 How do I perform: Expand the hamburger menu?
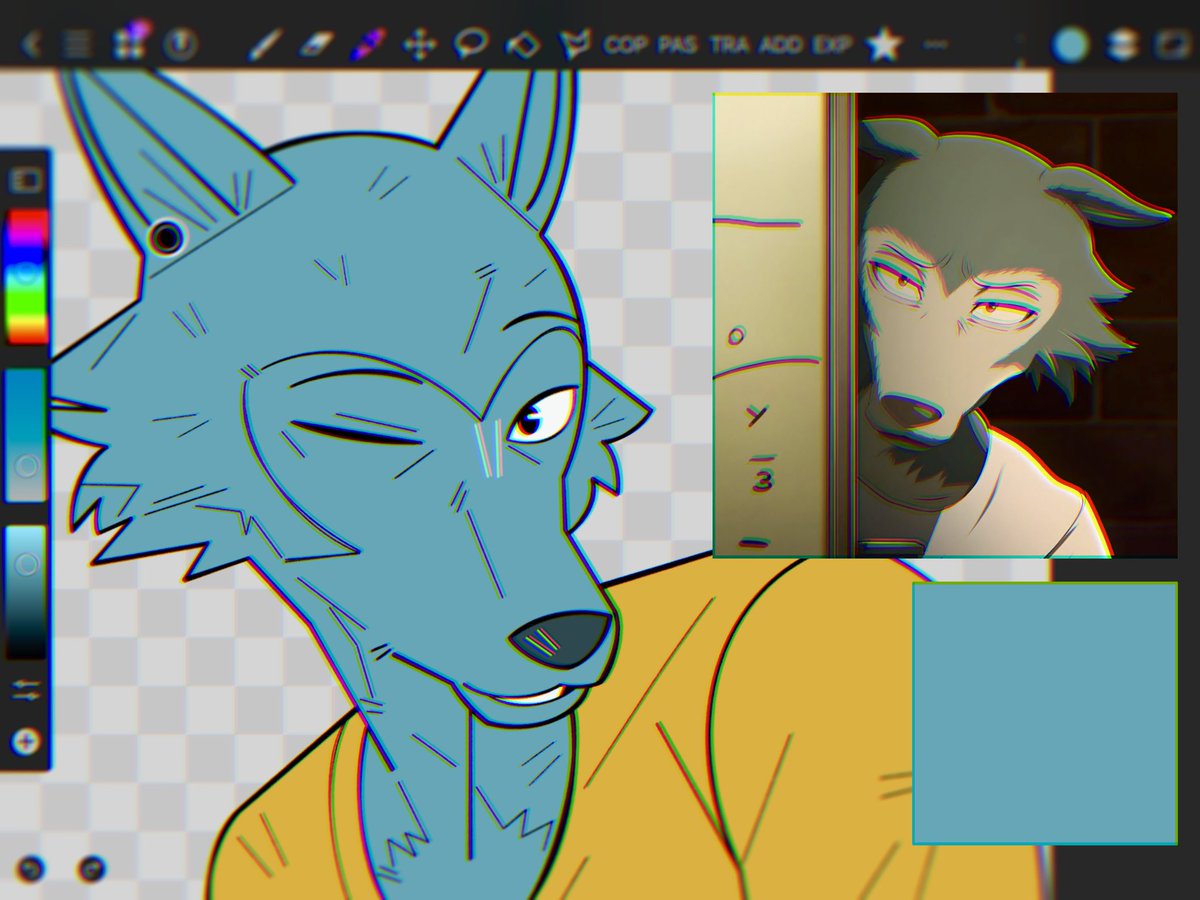tap(75, 43)
